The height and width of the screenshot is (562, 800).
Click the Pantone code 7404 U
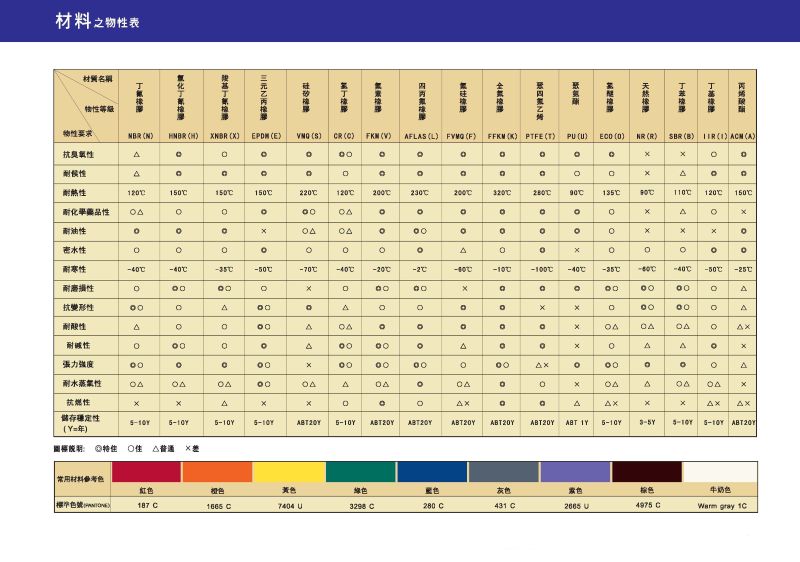point(289,506)
